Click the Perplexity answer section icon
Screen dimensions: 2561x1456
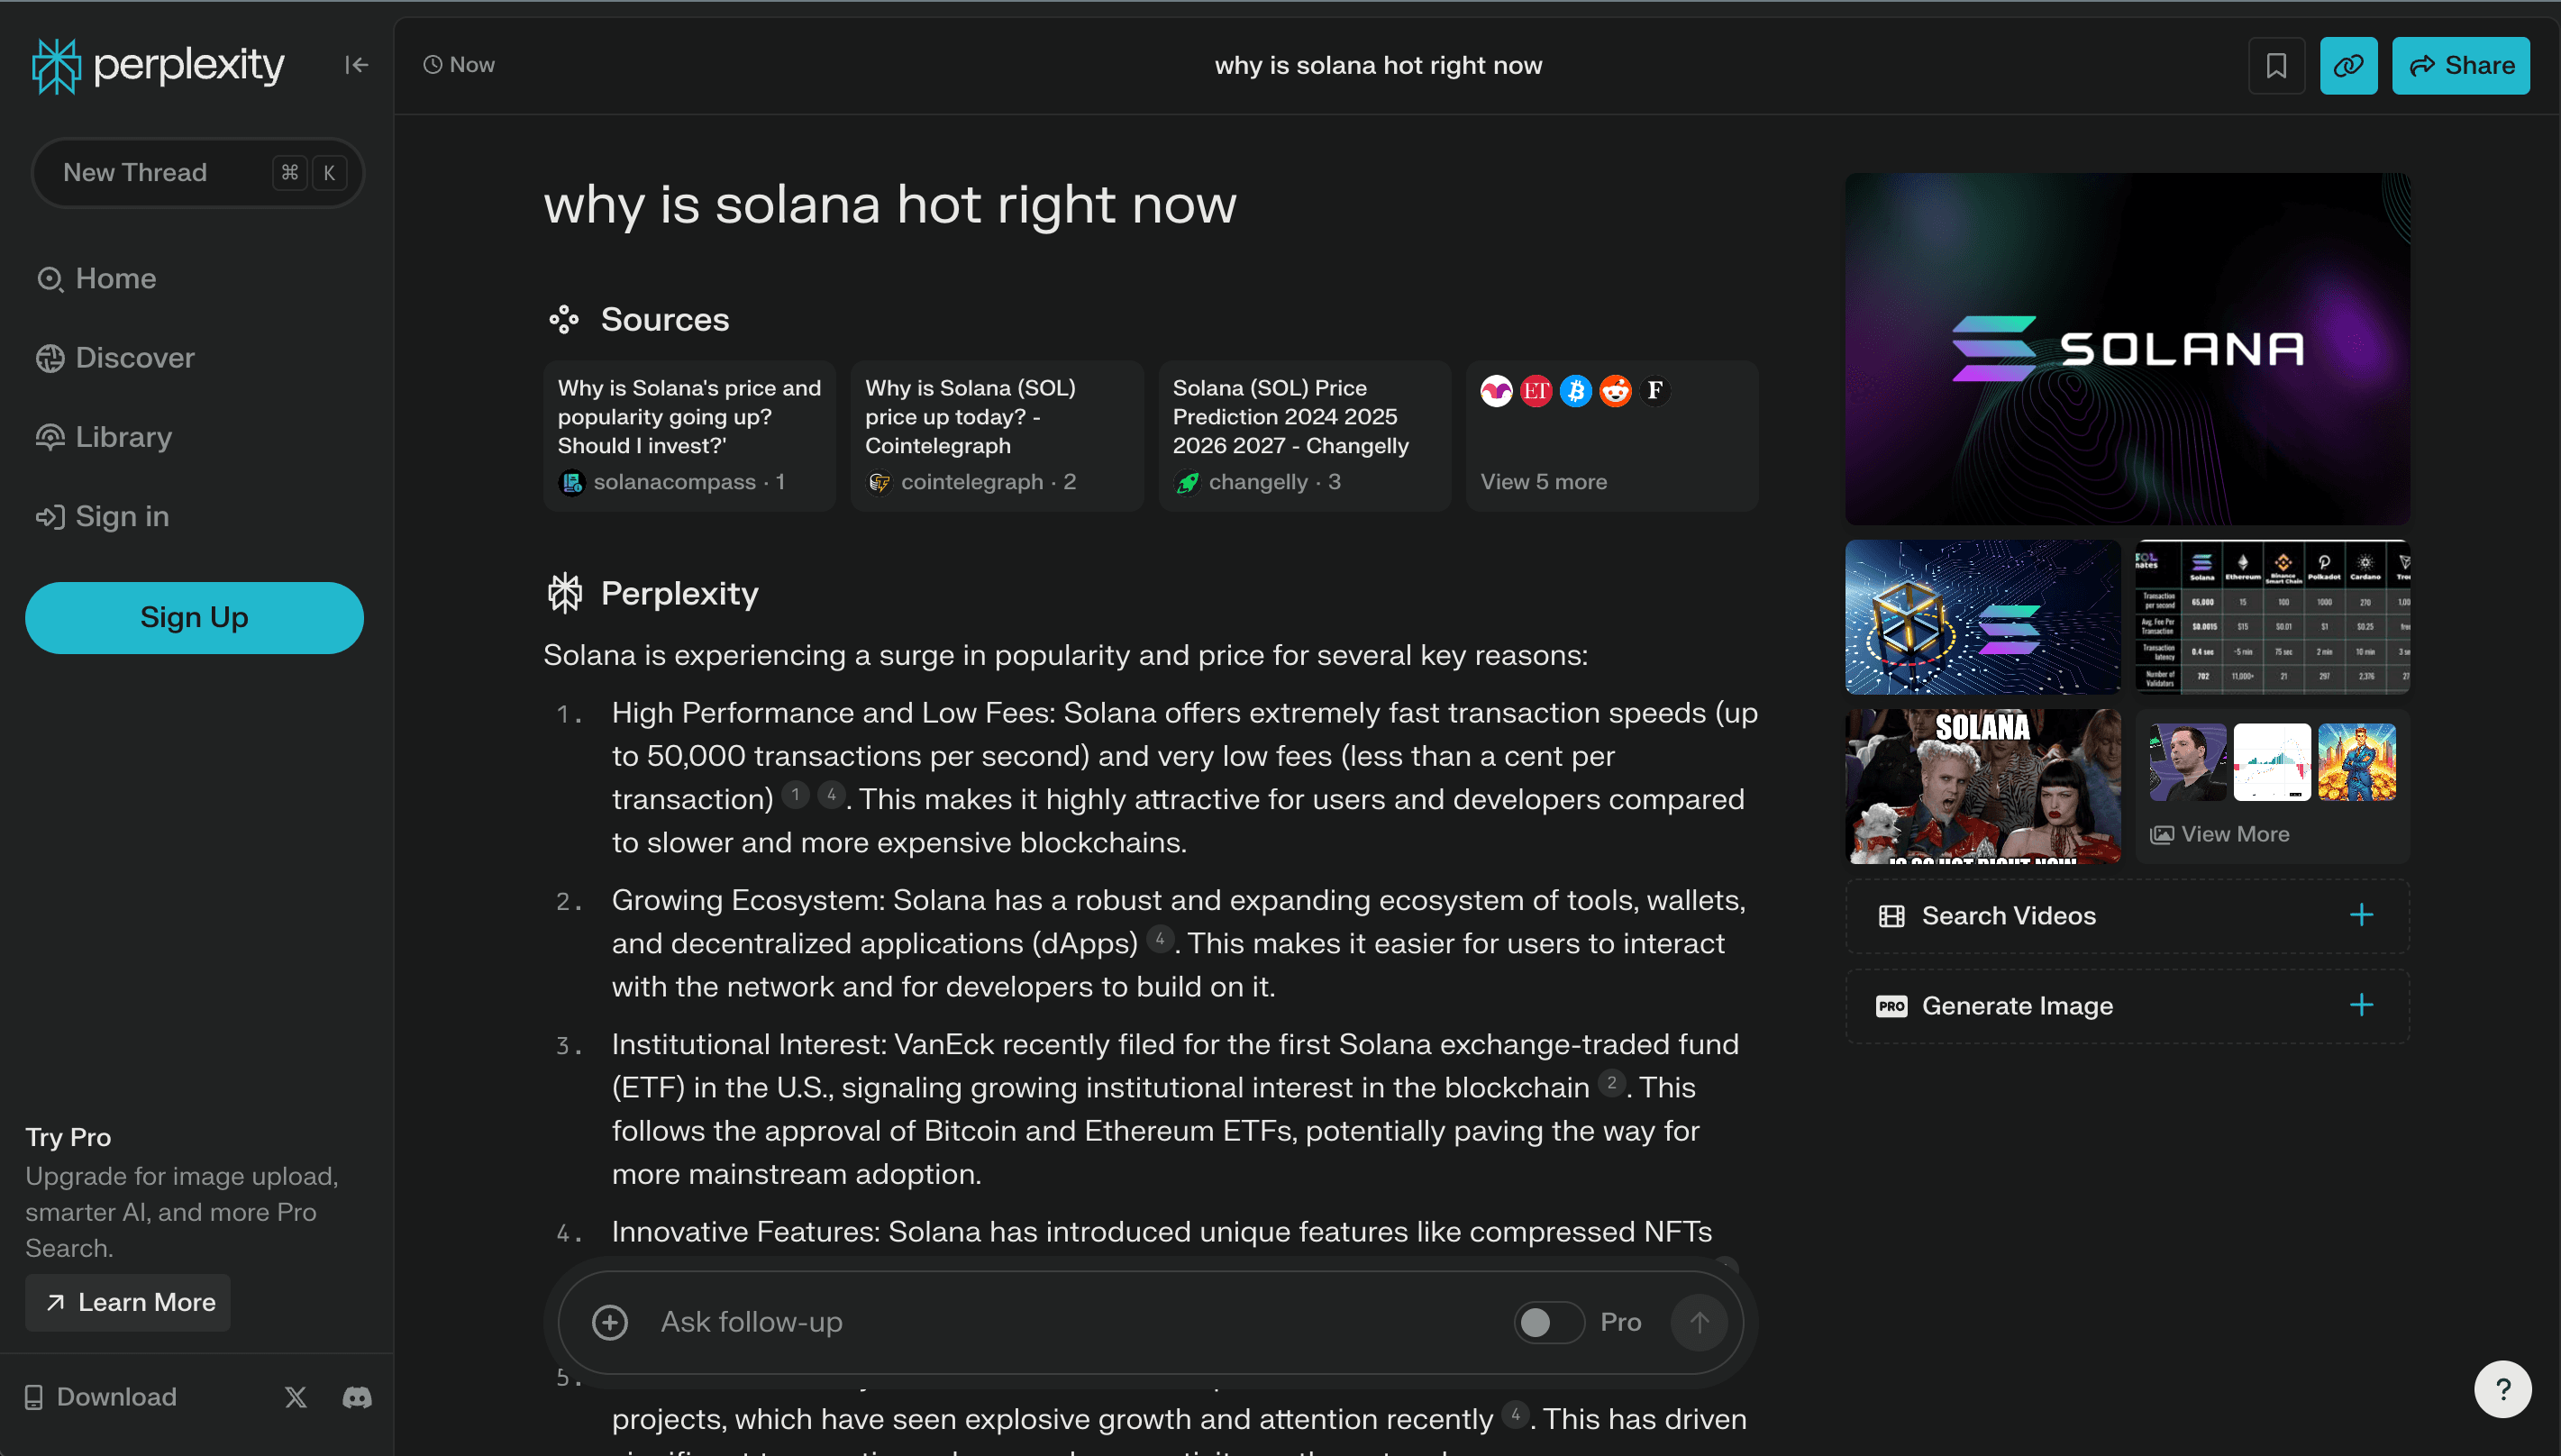[x=564, y=593]
